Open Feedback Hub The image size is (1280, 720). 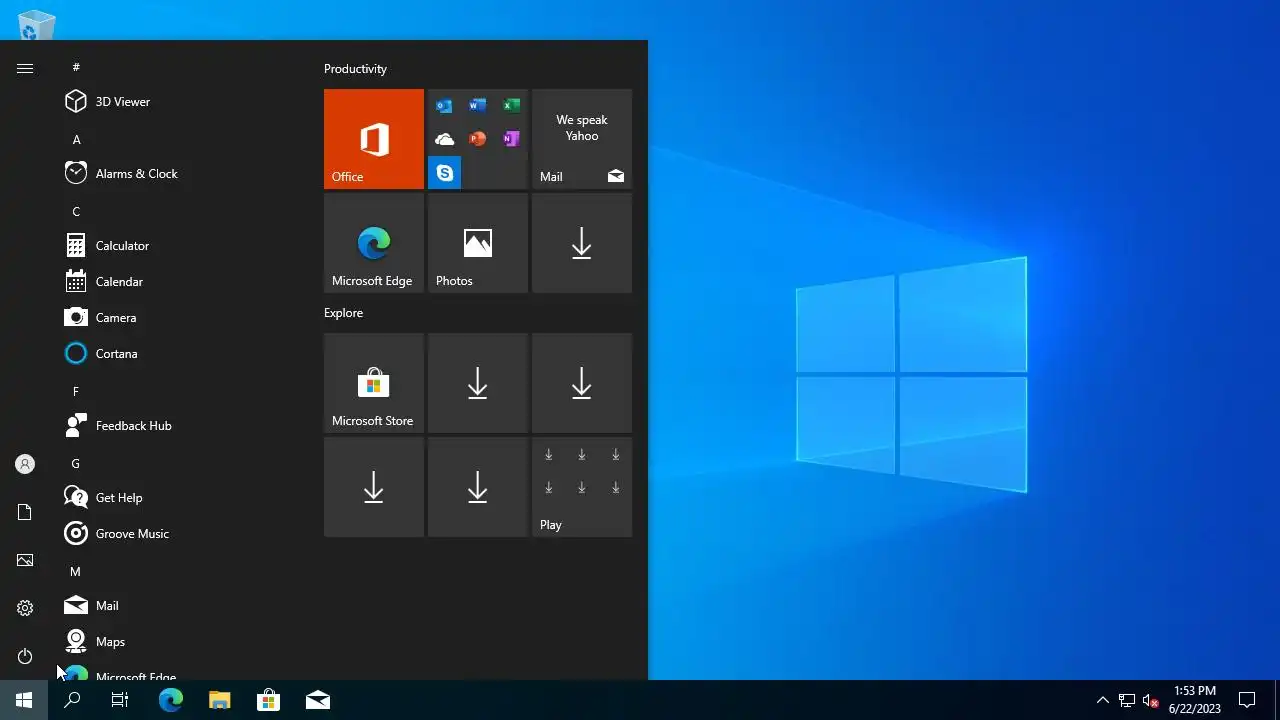point(180,426)
